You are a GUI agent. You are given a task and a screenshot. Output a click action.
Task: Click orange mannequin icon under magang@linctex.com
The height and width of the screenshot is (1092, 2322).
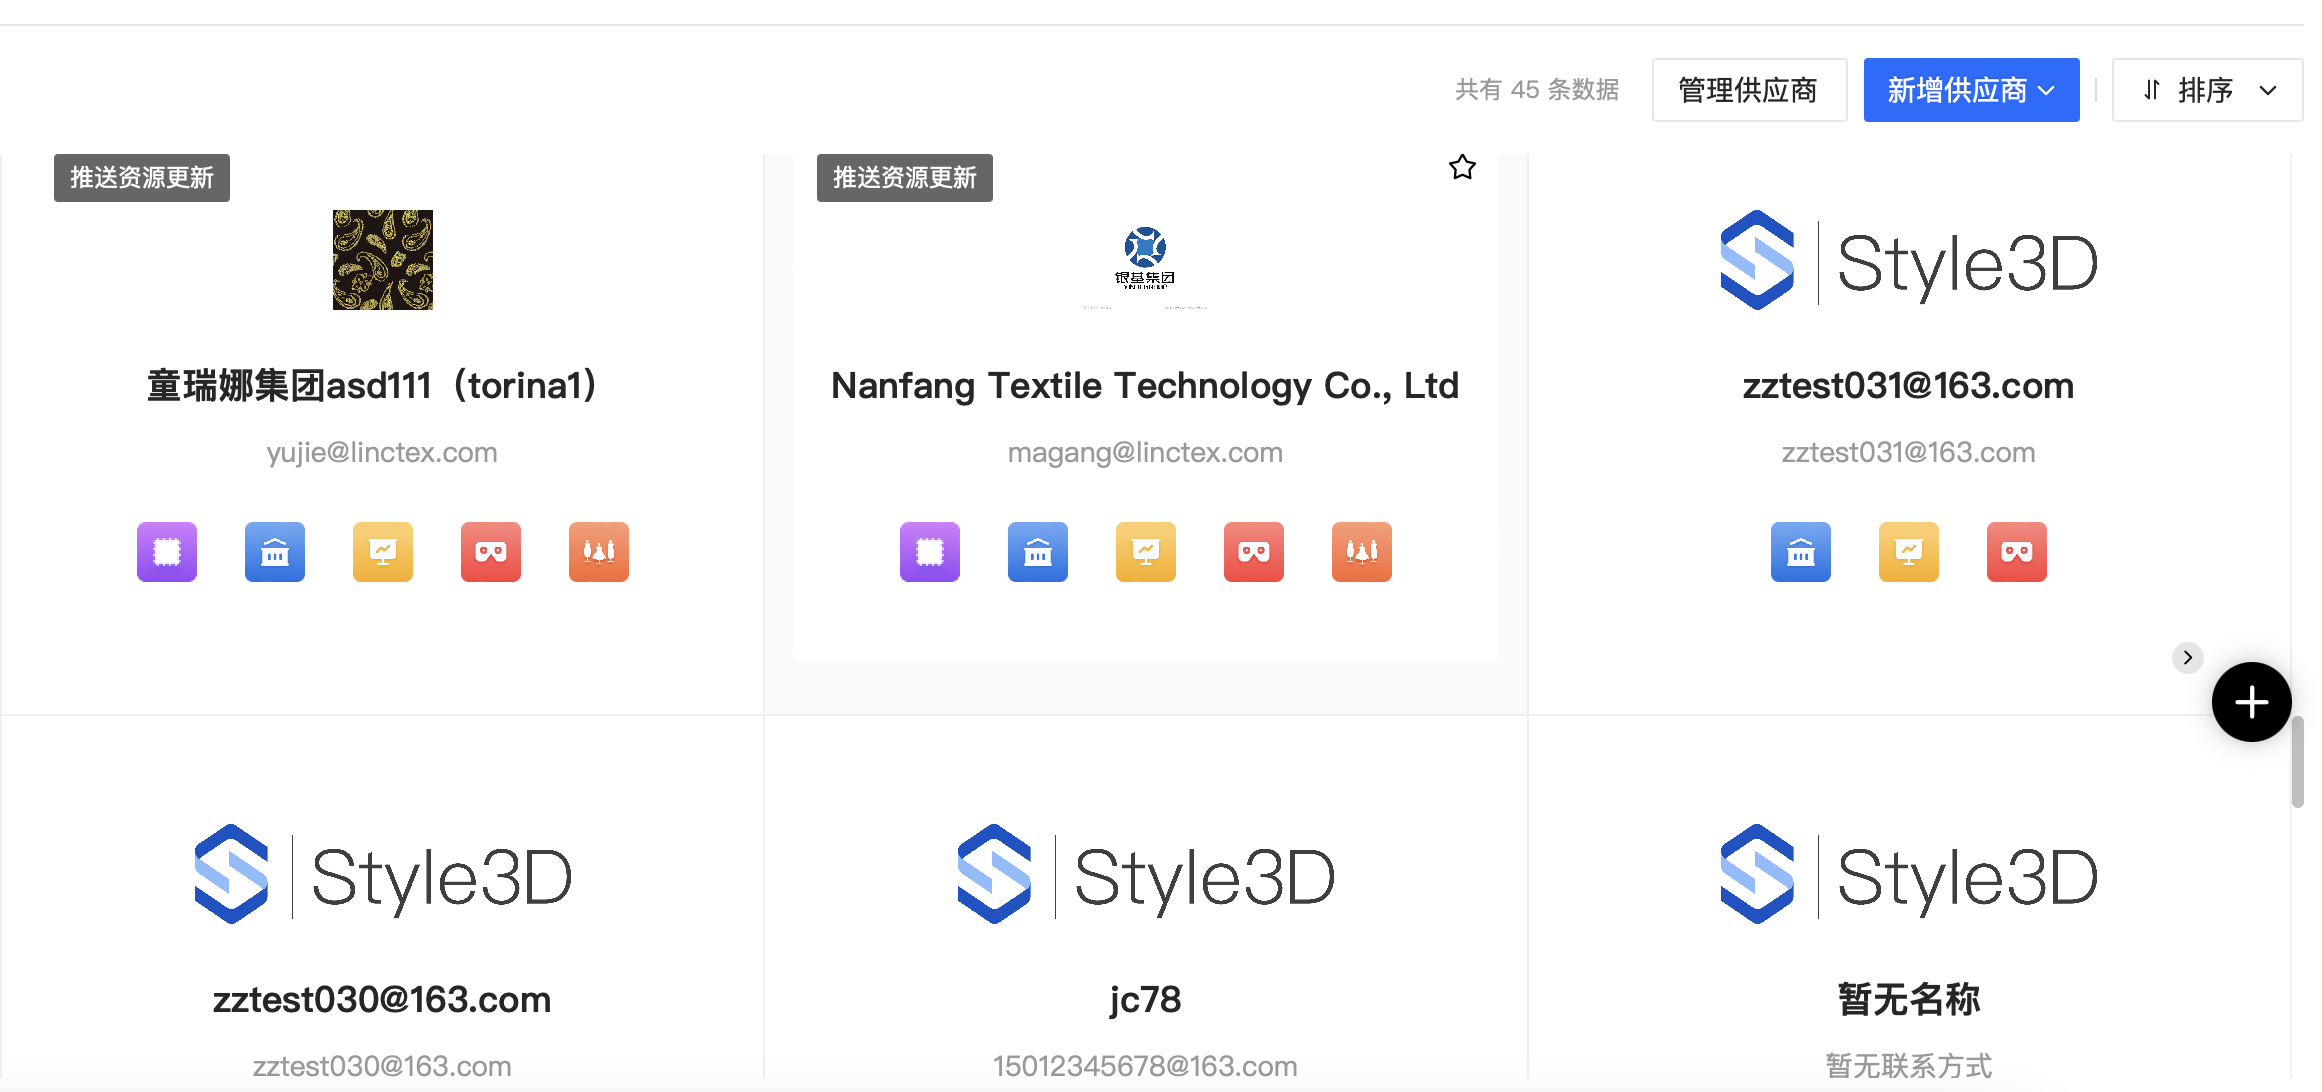[x=1362, y=551]
